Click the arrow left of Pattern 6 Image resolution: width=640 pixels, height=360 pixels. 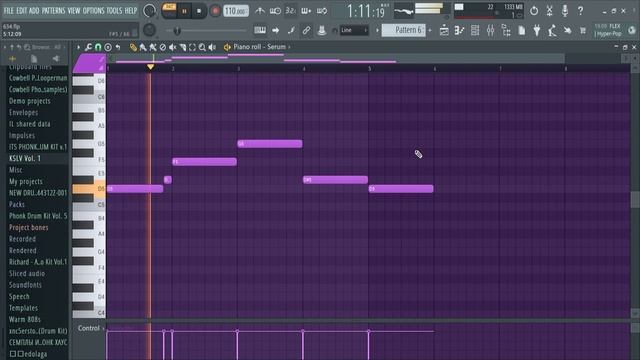point(377,30)
